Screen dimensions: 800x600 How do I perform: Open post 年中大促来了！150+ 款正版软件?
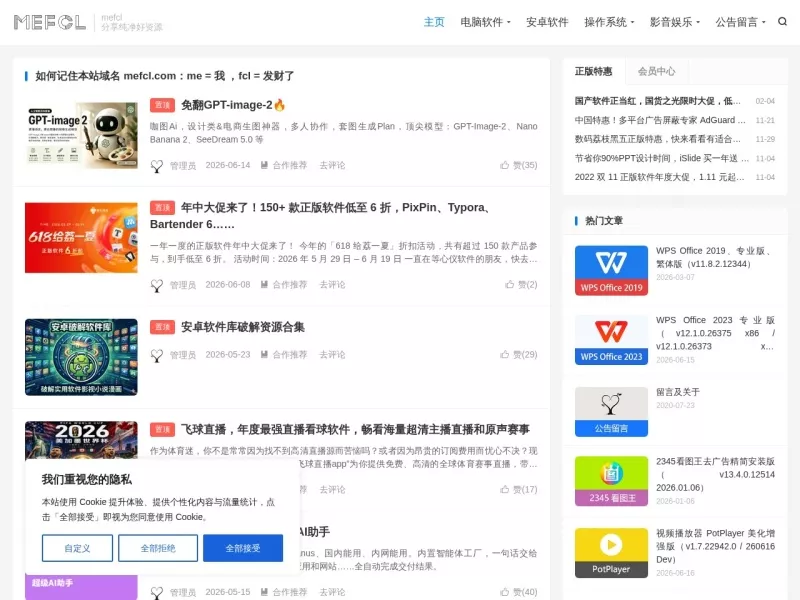(320, 216)
